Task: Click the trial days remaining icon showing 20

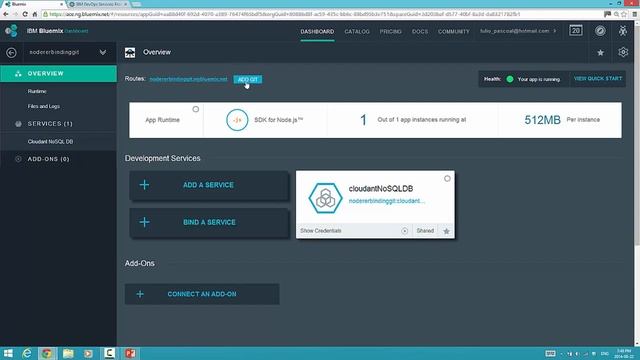Action: point(576,31)
